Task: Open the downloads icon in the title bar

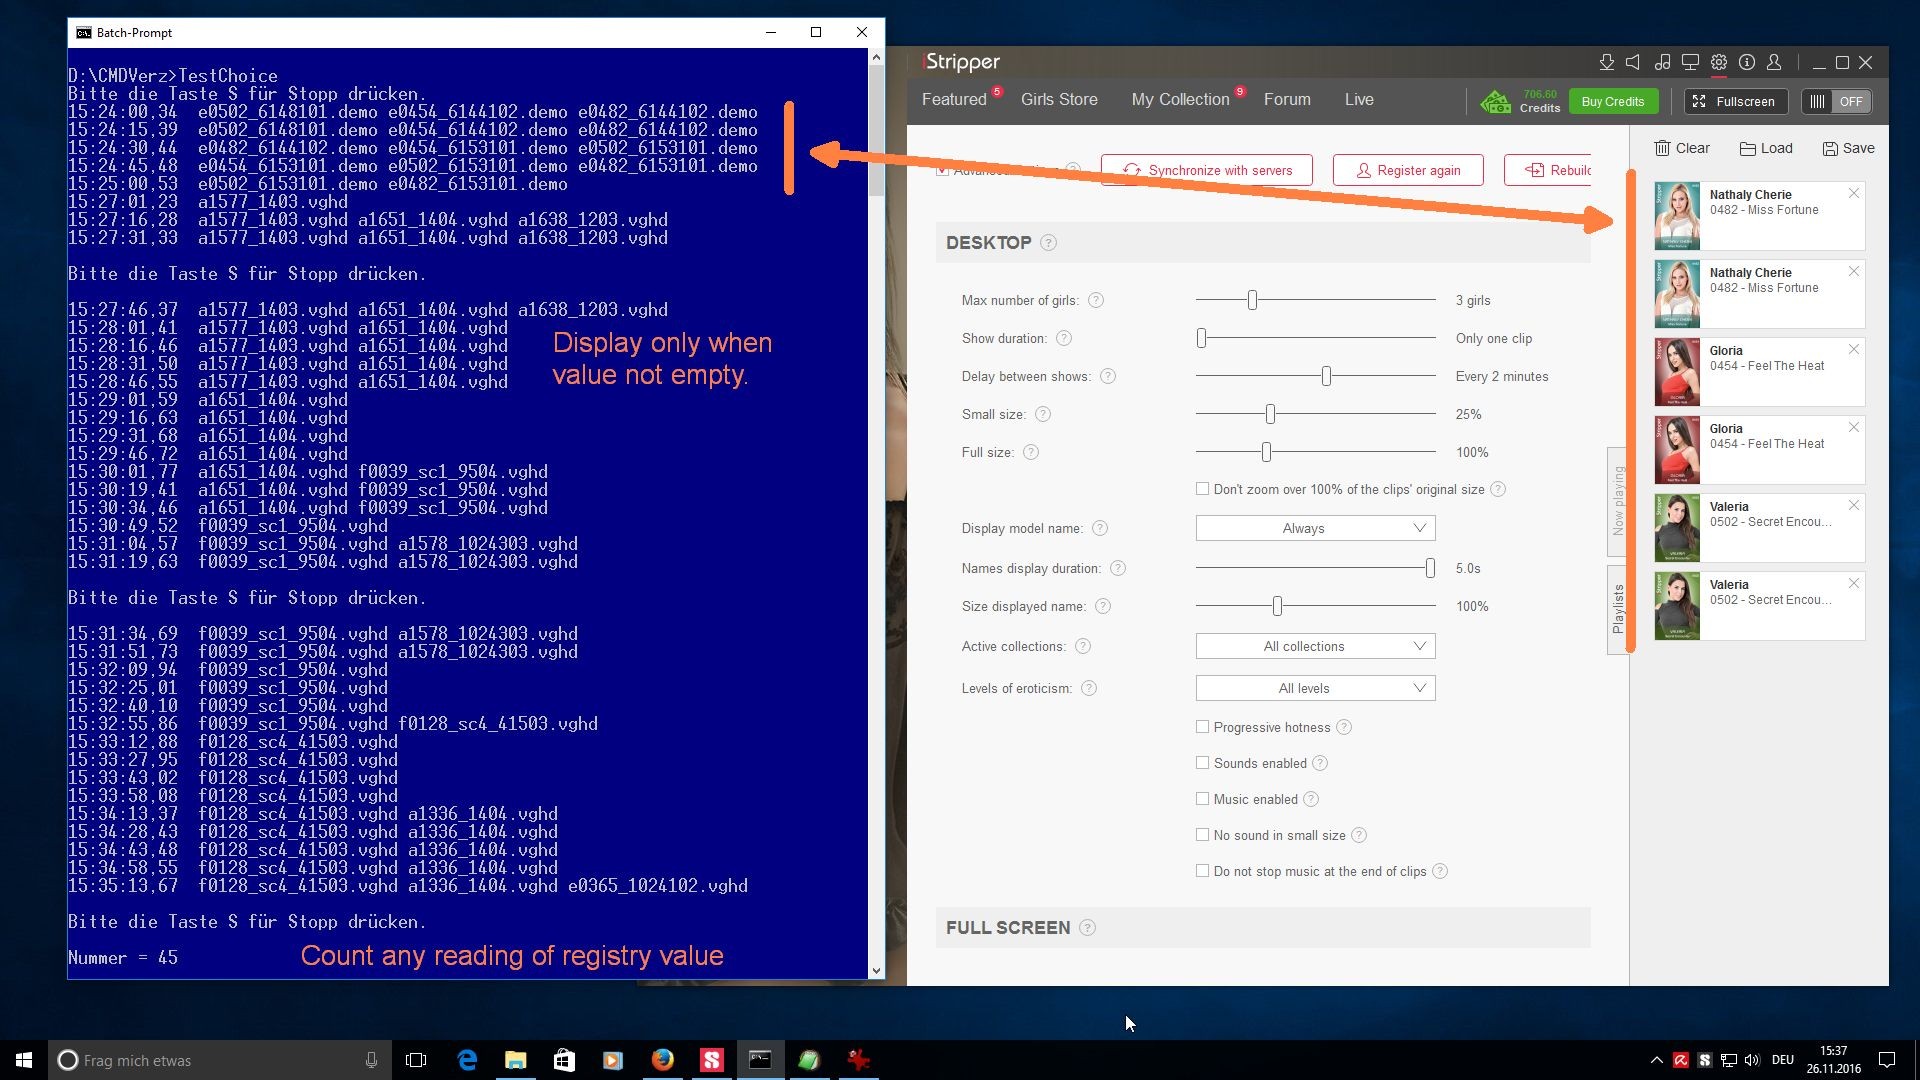Action: 1606,62
